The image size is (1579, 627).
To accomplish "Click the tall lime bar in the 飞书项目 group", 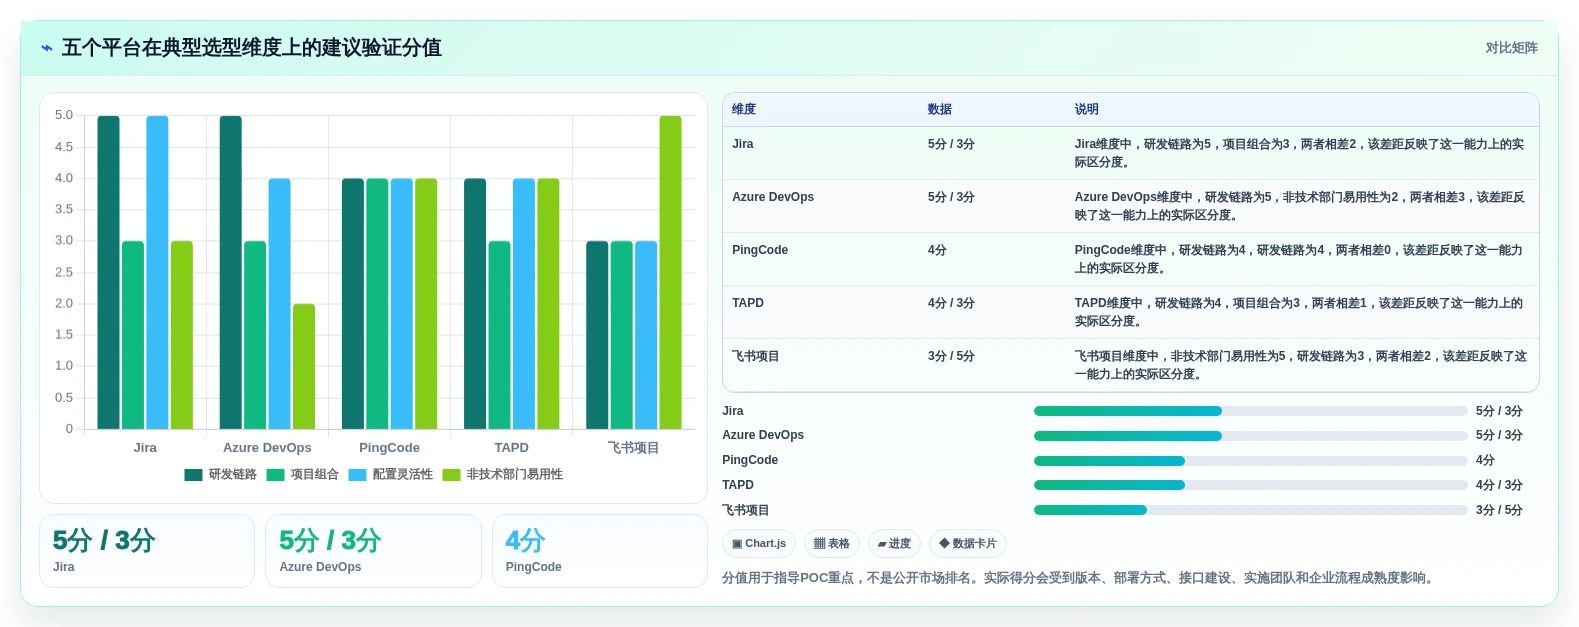I will pos(670,272).
